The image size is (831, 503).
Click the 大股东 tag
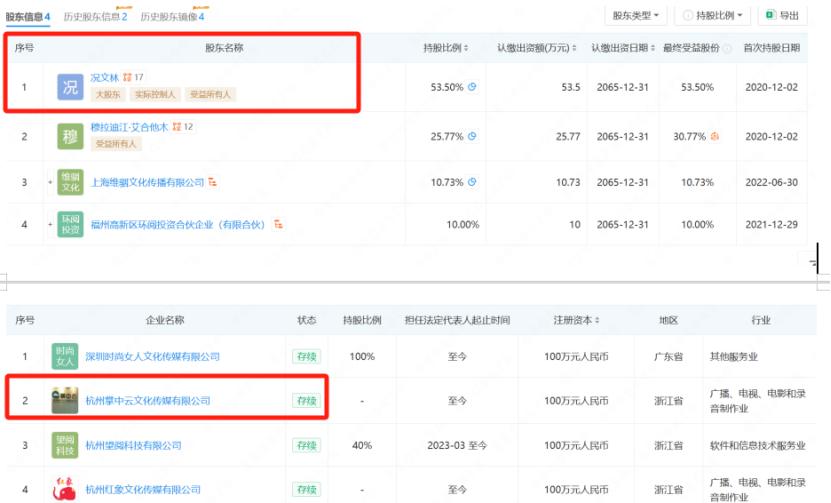coord(108,94)
